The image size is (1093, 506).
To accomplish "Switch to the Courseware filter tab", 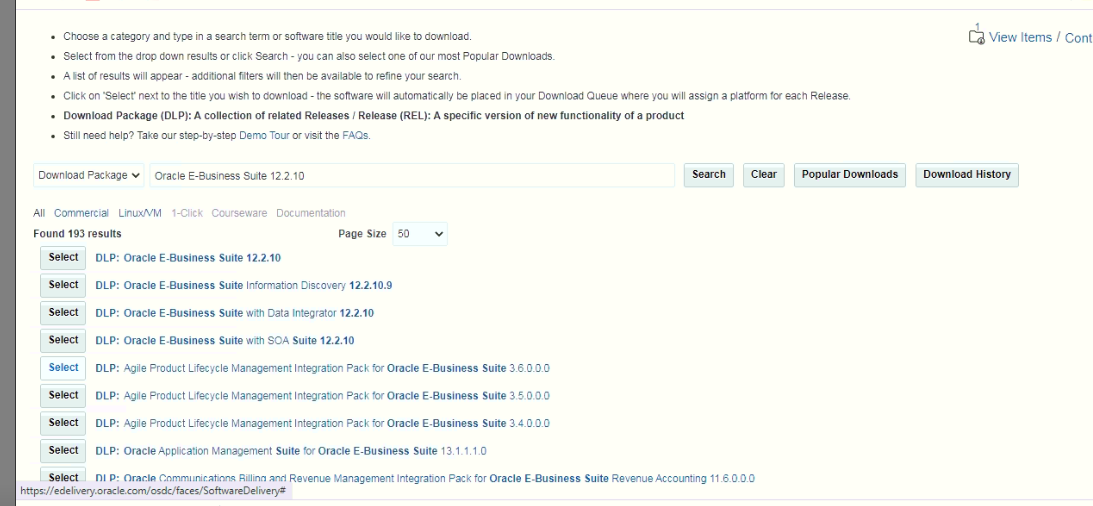I will point(239,213).
